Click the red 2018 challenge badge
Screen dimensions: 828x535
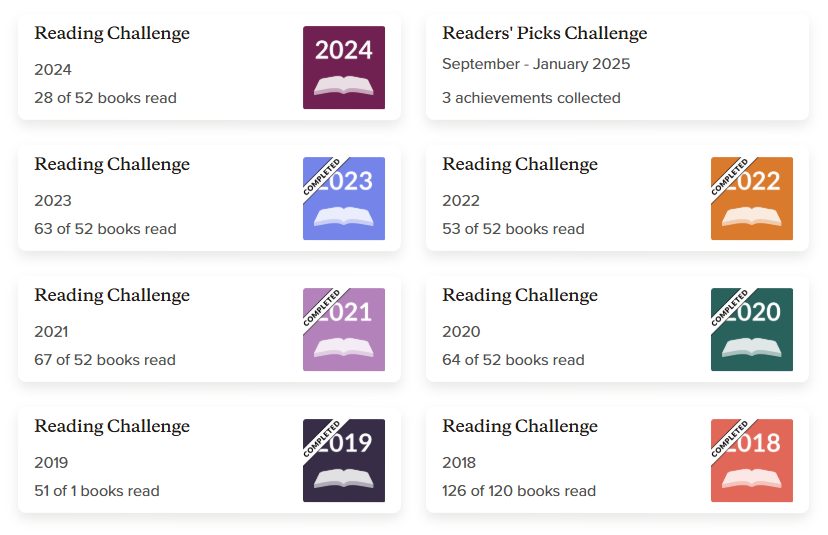tap(752, 461)
